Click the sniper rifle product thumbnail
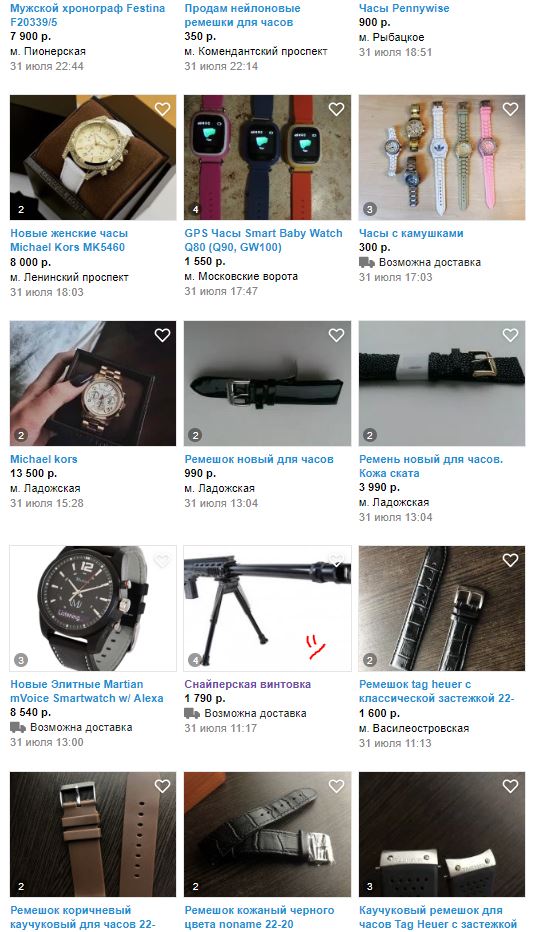This screenshot has height=932, width=536. (267, 609)
